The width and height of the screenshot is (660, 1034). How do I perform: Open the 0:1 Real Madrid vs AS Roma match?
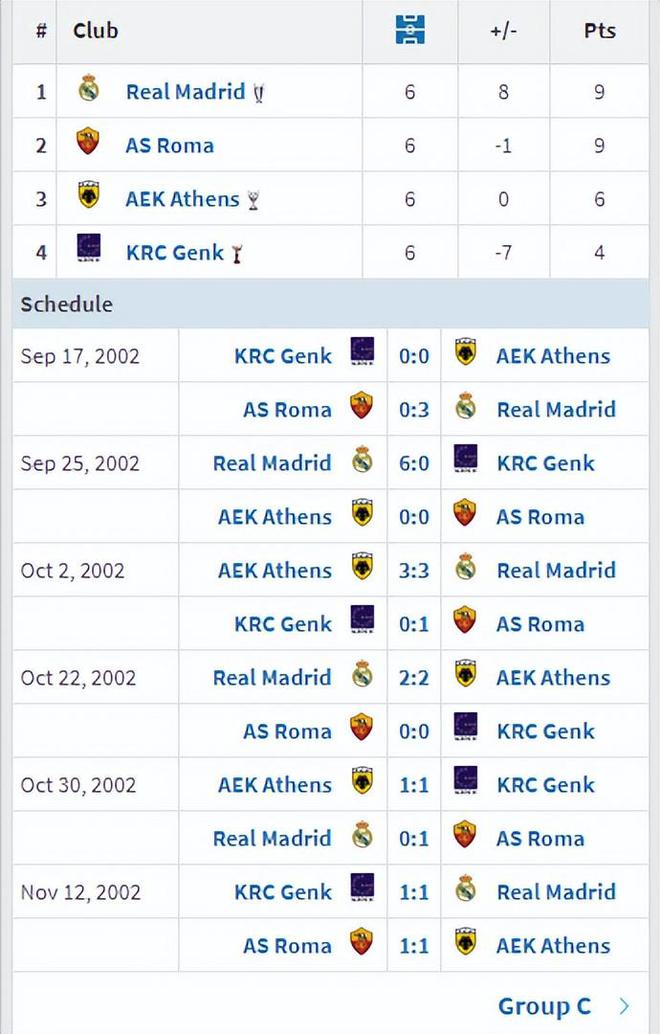click(413, 838)
